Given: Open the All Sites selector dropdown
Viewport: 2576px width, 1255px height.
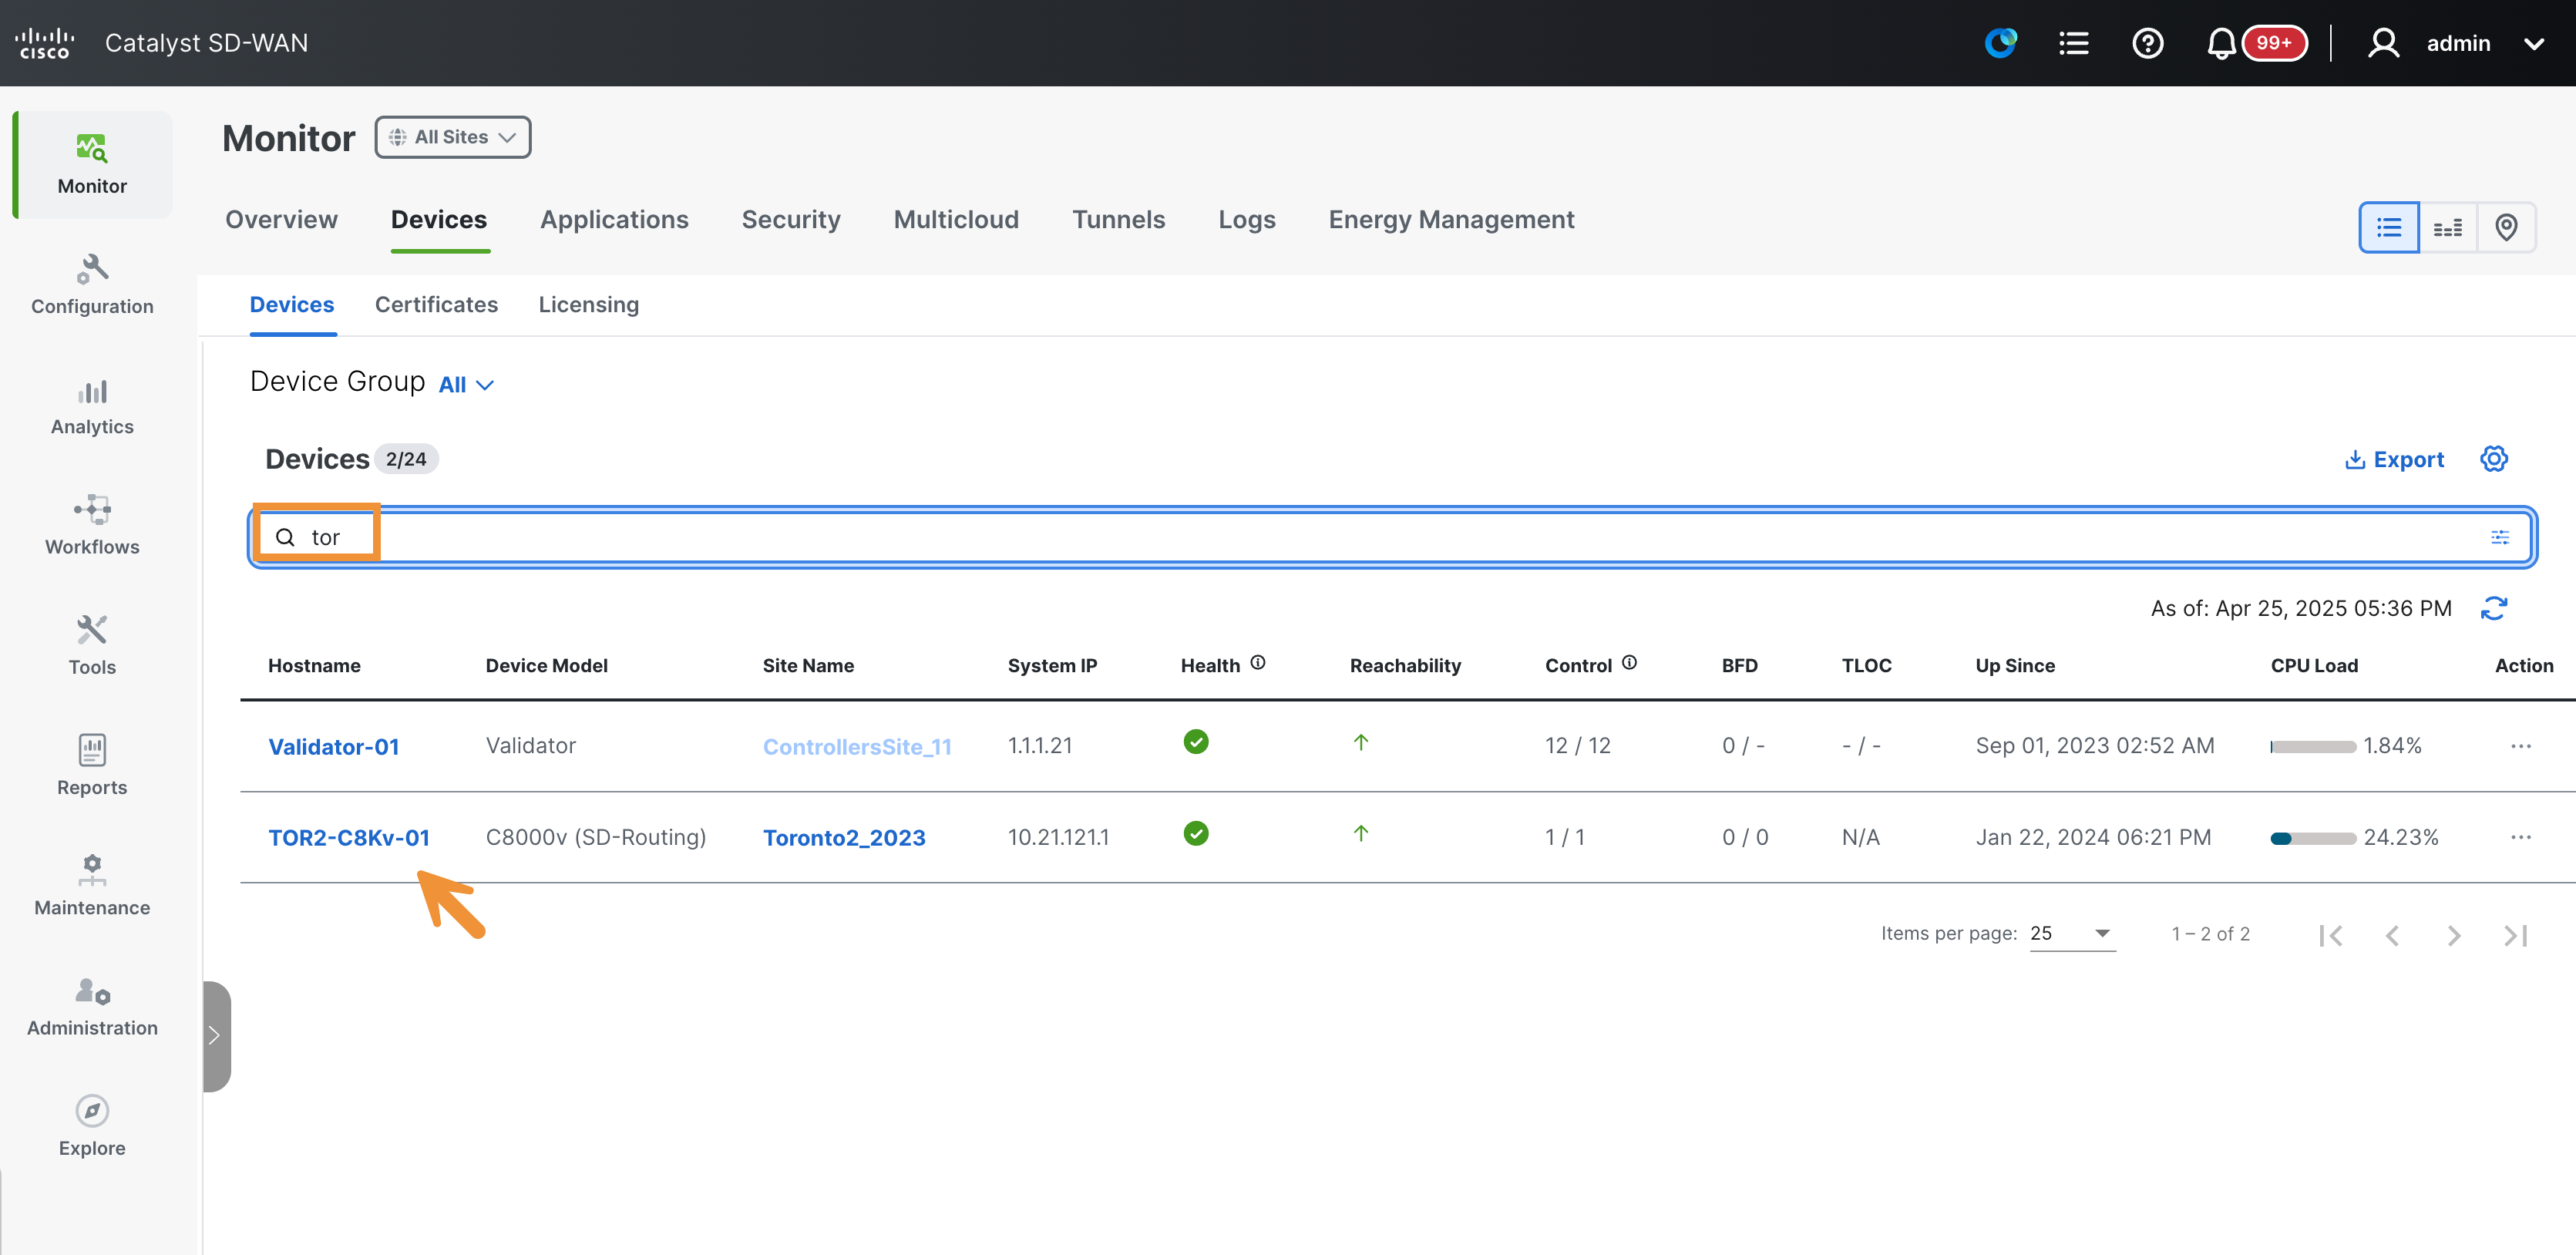Looking at the screenshot, I should pyautogui.click(x=453, y=137).
